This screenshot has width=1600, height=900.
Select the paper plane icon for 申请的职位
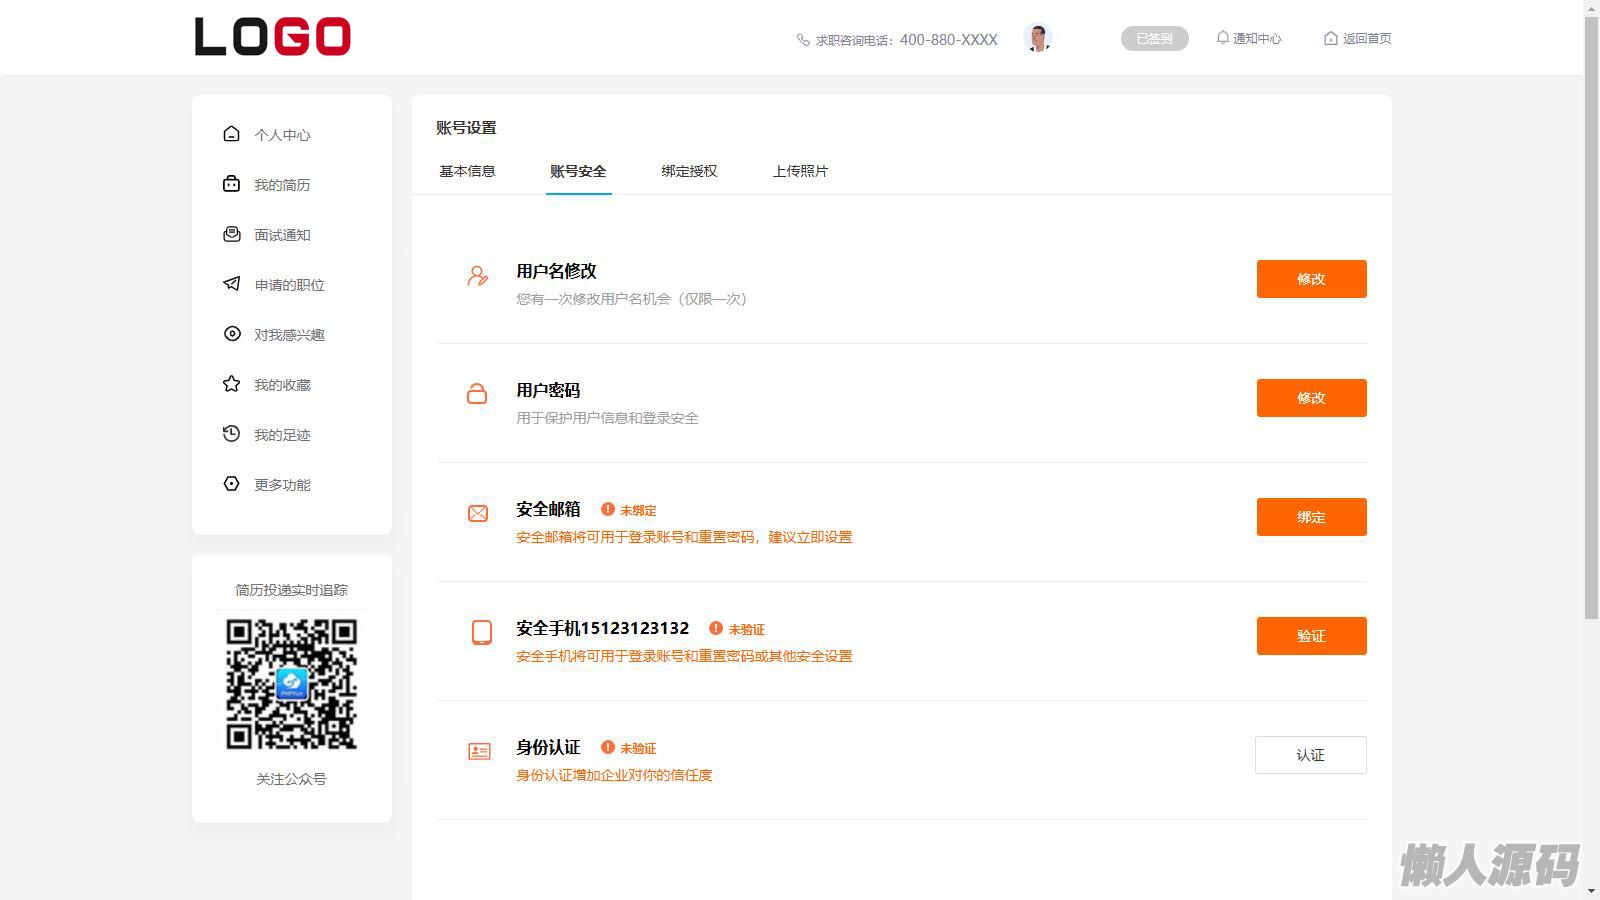click(x=231, y=284)
